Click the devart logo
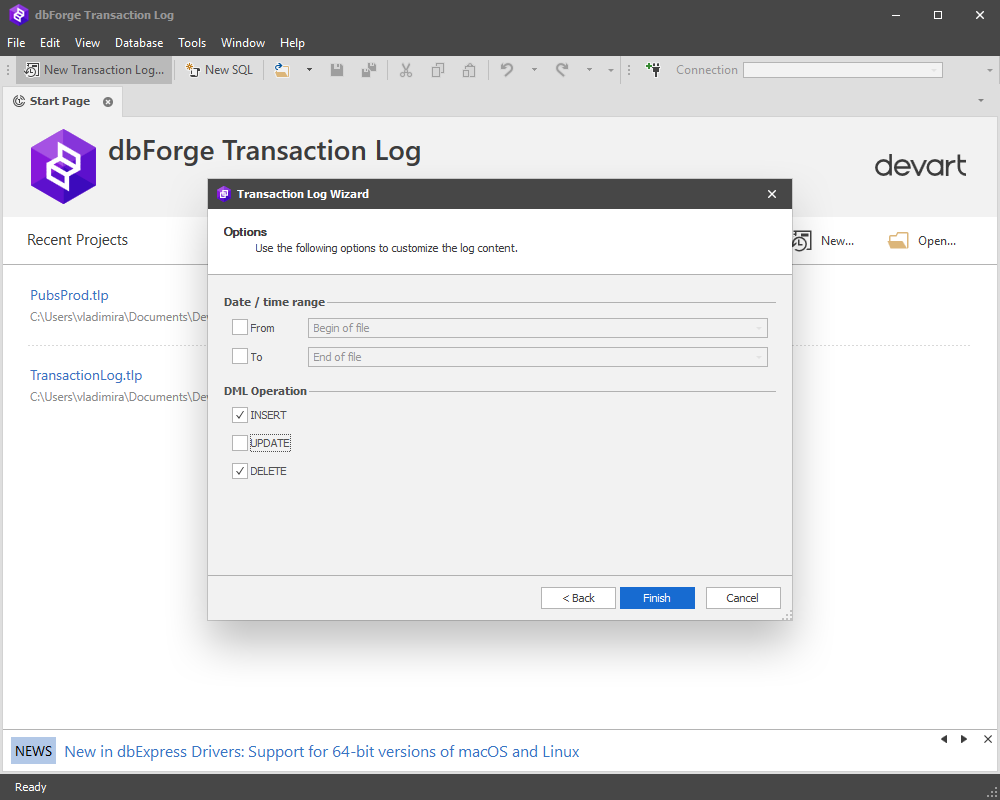Screen dimensions: 1000x800 click(920, 166)
